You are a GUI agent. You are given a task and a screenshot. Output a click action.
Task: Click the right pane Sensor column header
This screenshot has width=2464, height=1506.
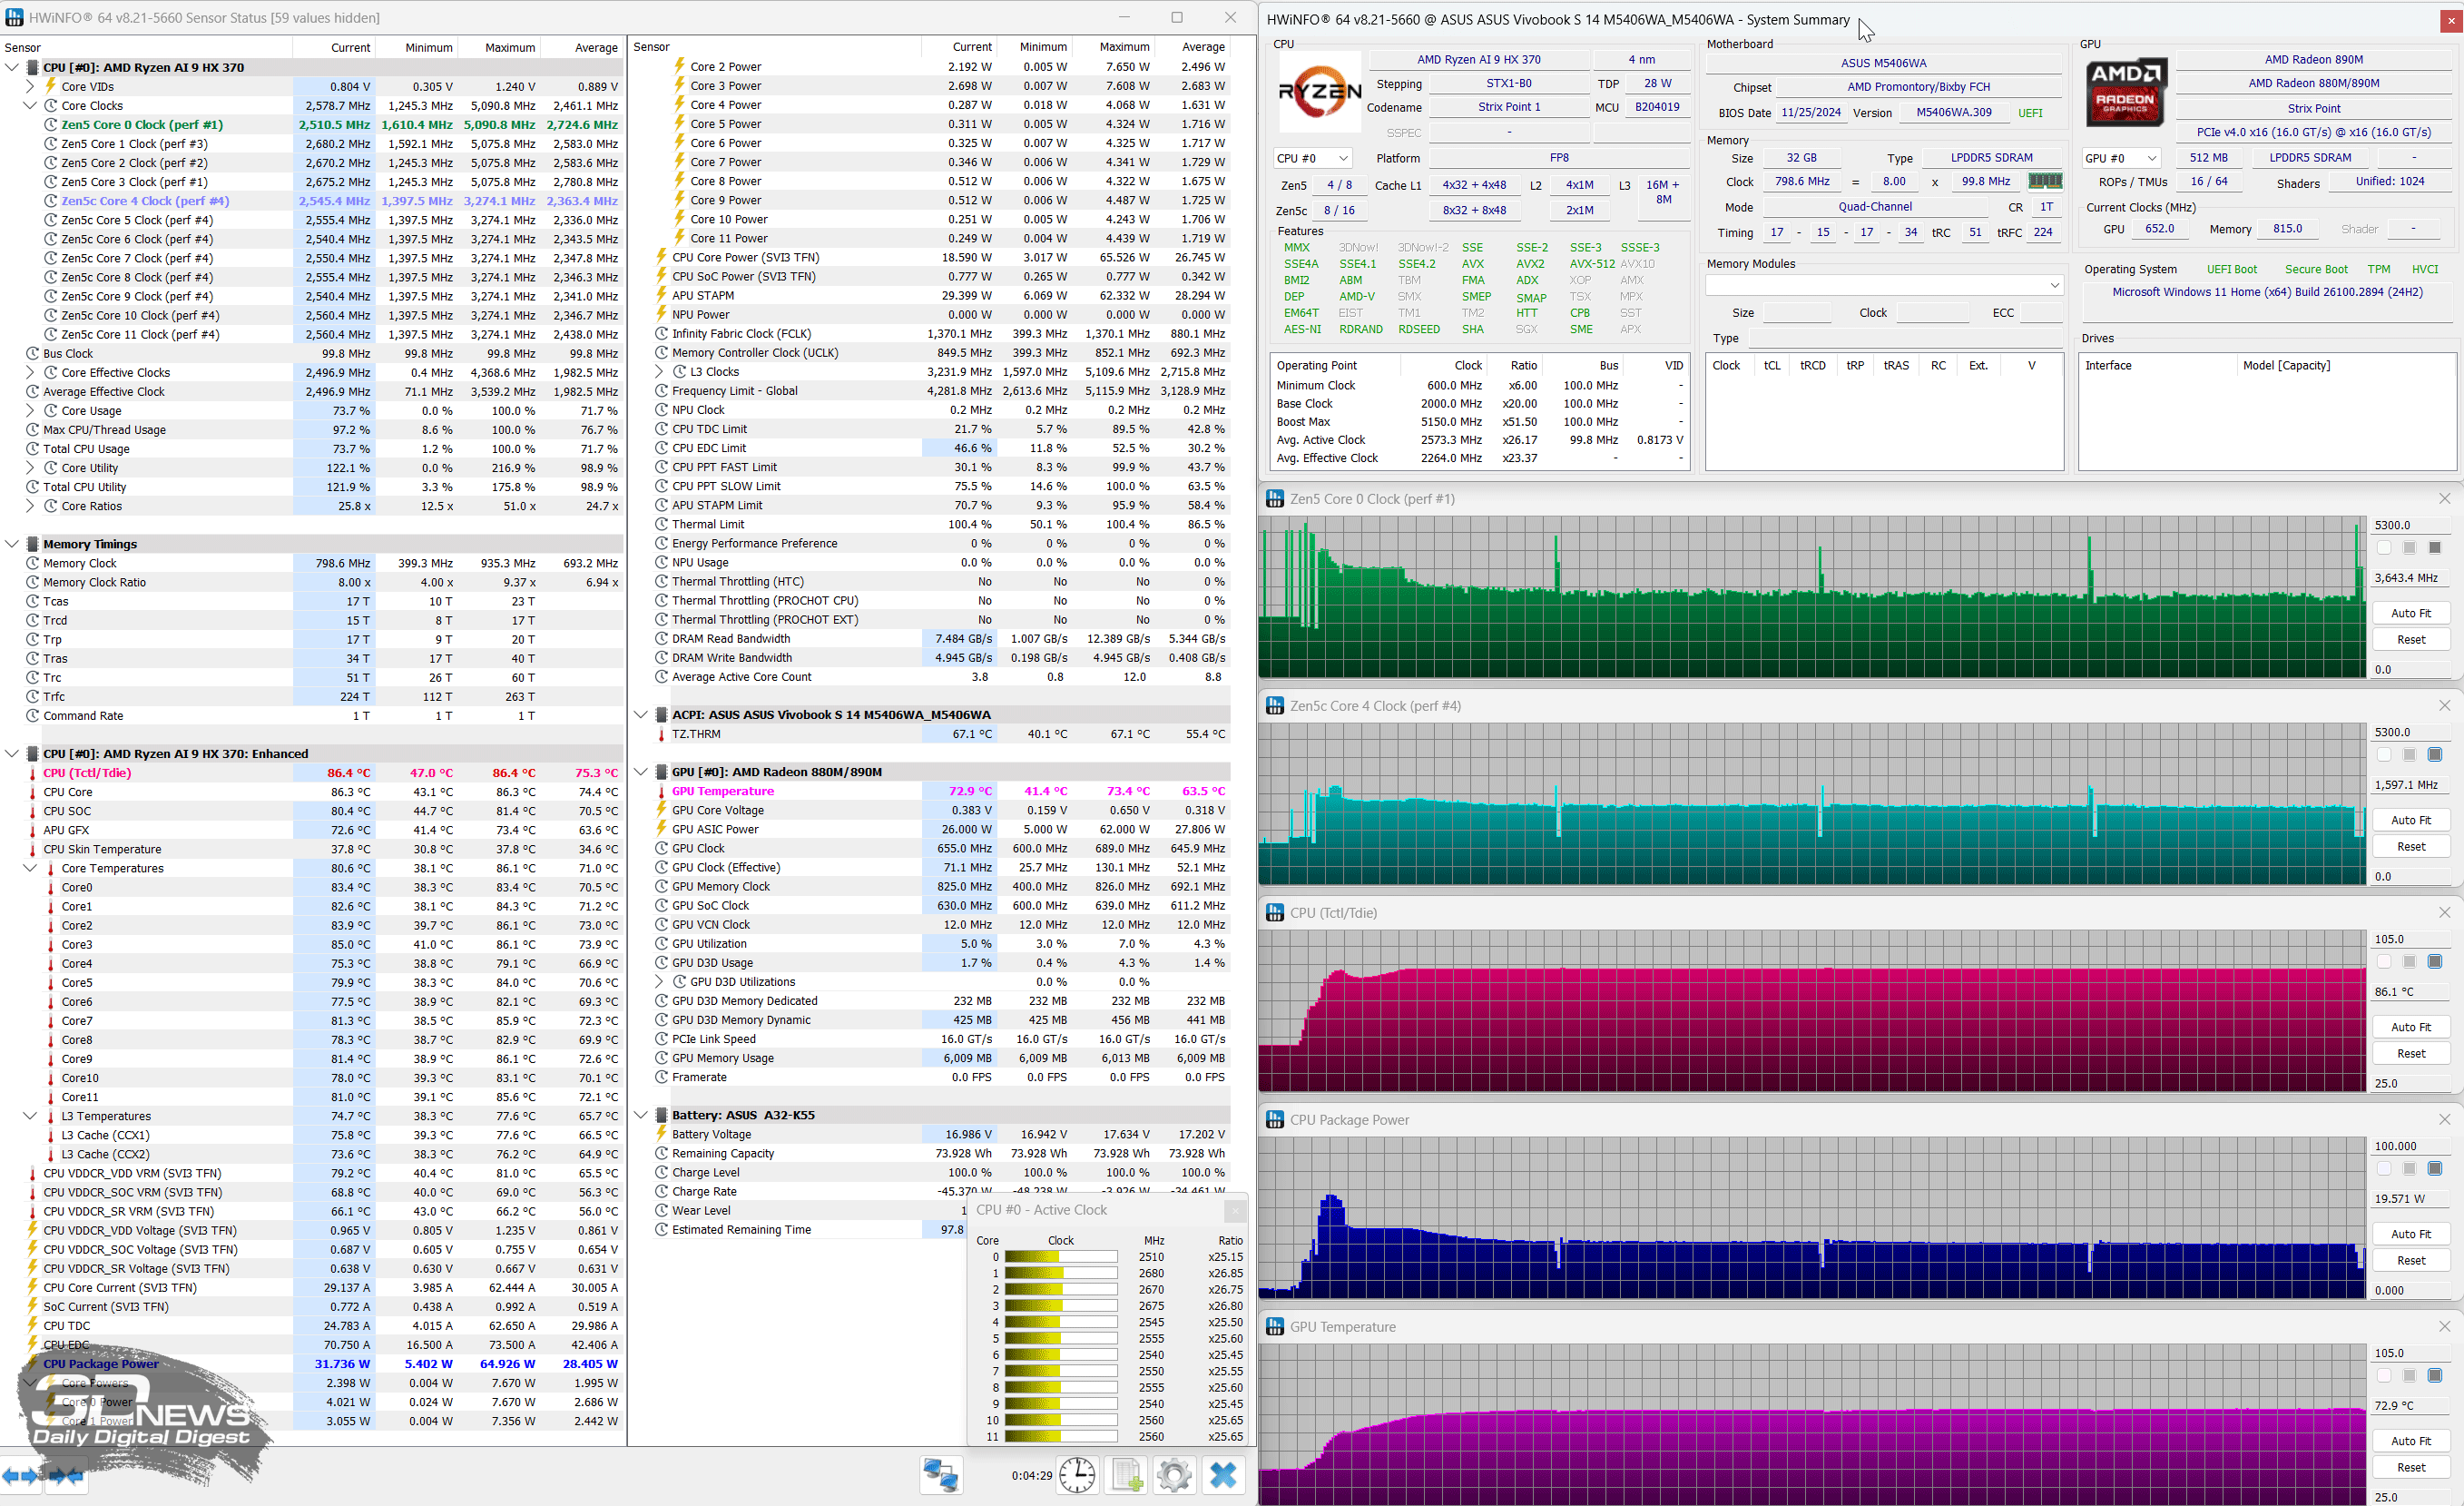click(x=774, y=47)
